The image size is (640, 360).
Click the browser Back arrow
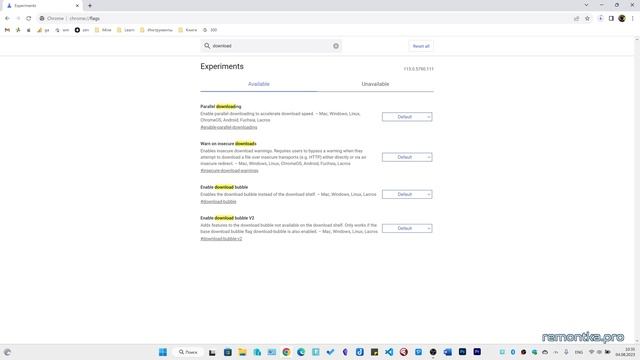[x=7, y=18]
